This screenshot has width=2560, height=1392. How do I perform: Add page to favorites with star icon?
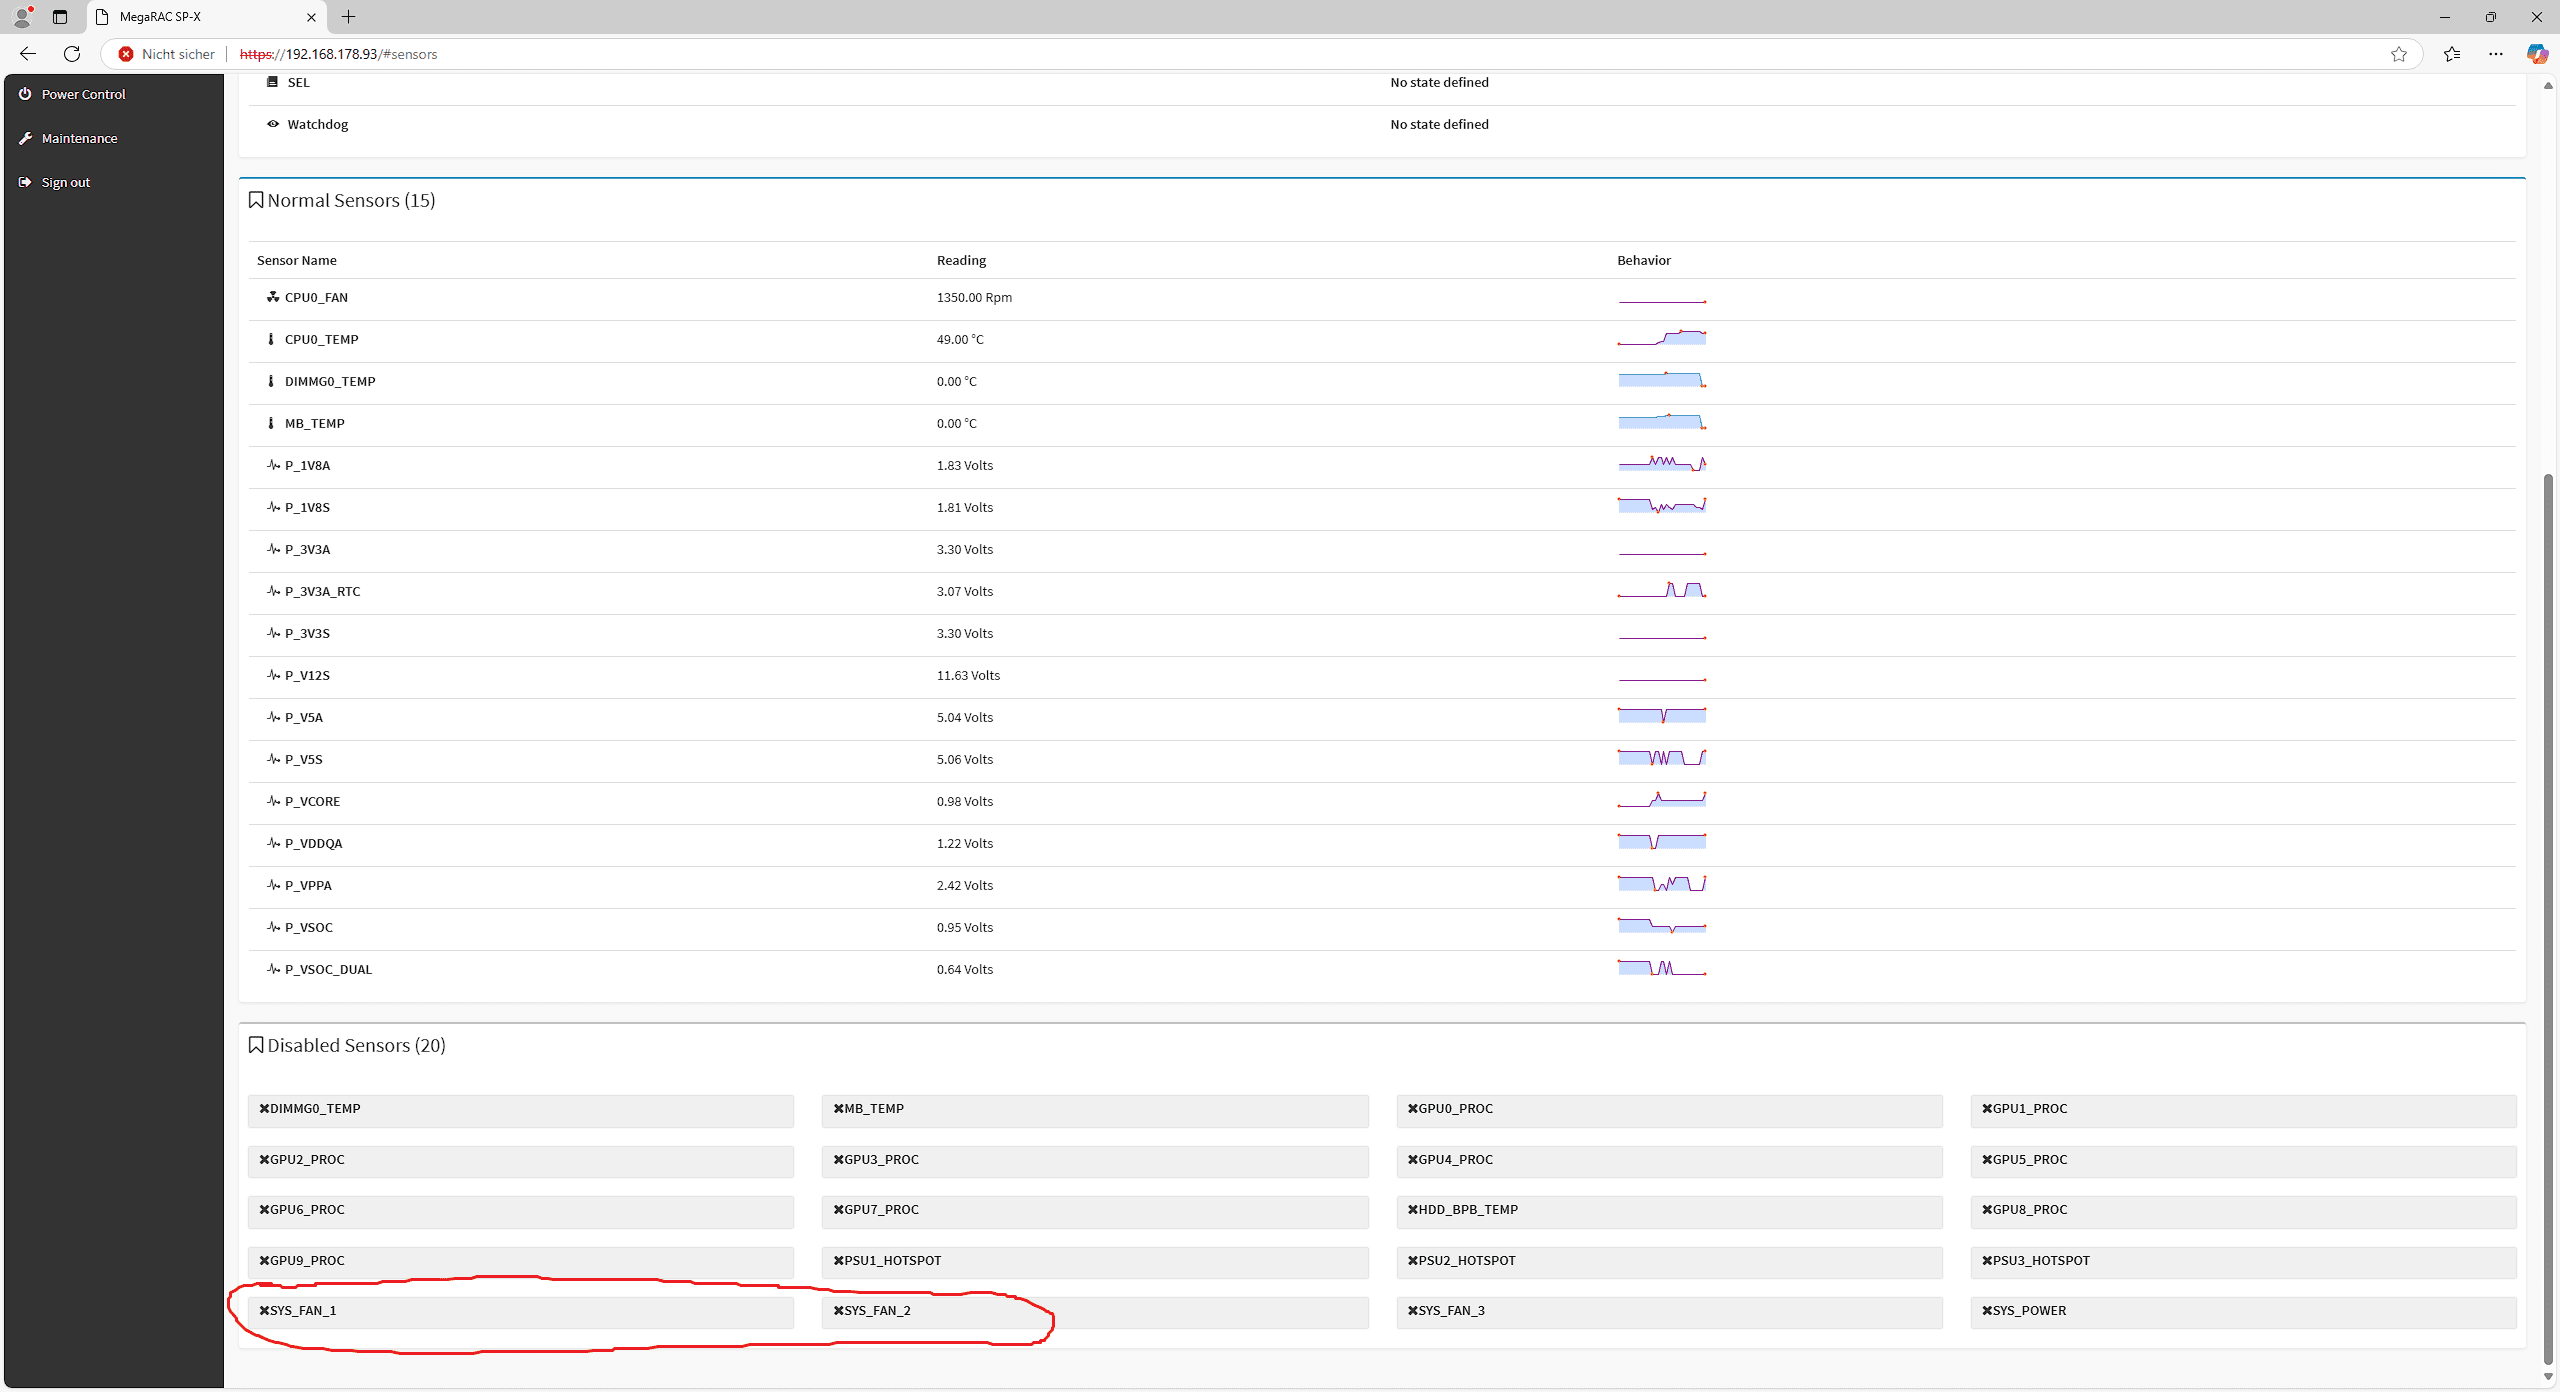(x=2398, y=54)
